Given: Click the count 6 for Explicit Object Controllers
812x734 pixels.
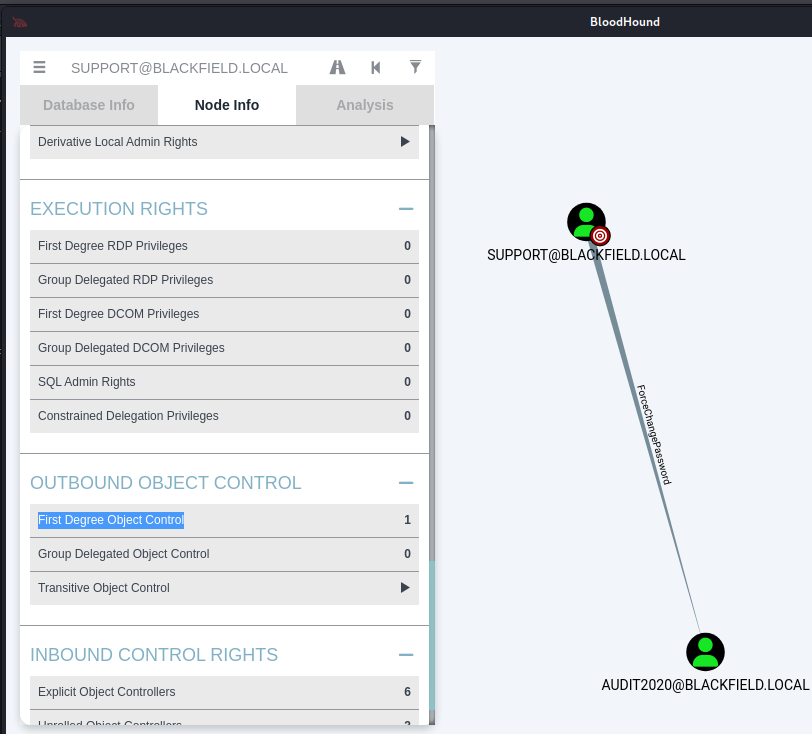Looking at the screenshot, I should click(408, 692).
